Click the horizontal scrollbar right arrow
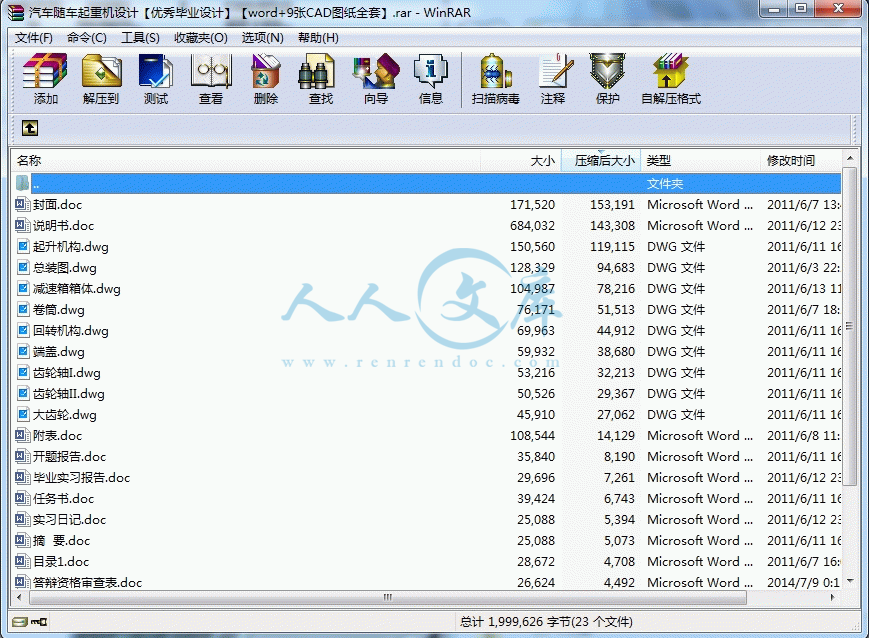The height and width of the screenshot is (638, 869). click(833, 598)
